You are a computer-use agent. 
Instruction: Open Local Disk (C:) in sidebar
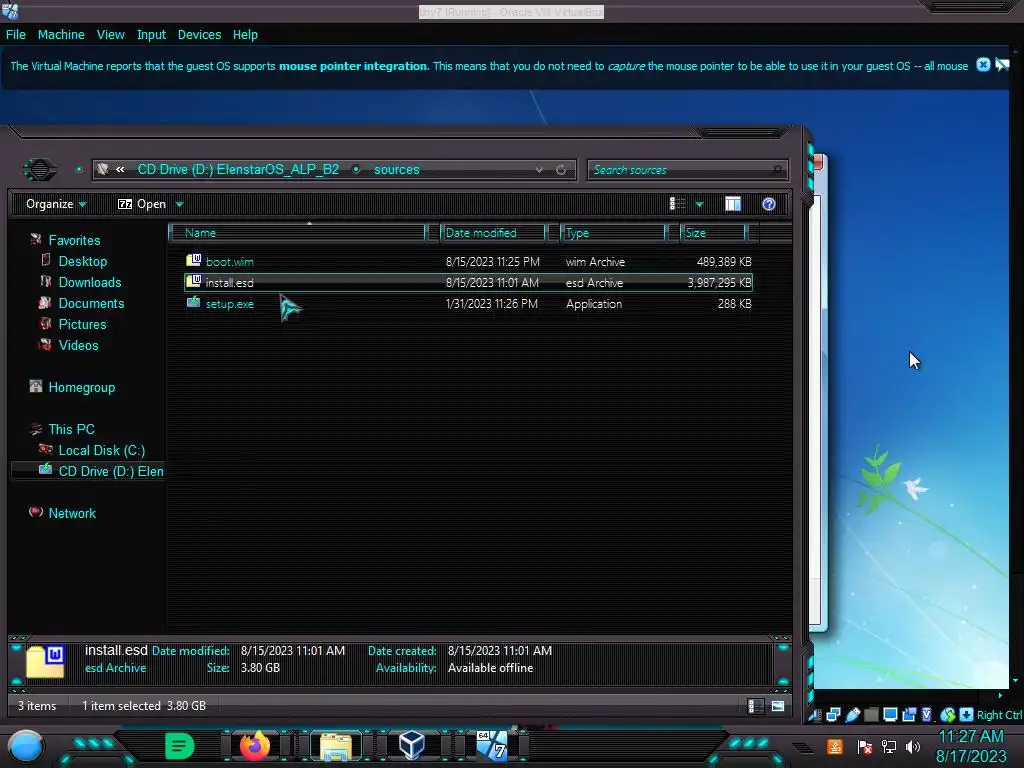tap(102, 450)
